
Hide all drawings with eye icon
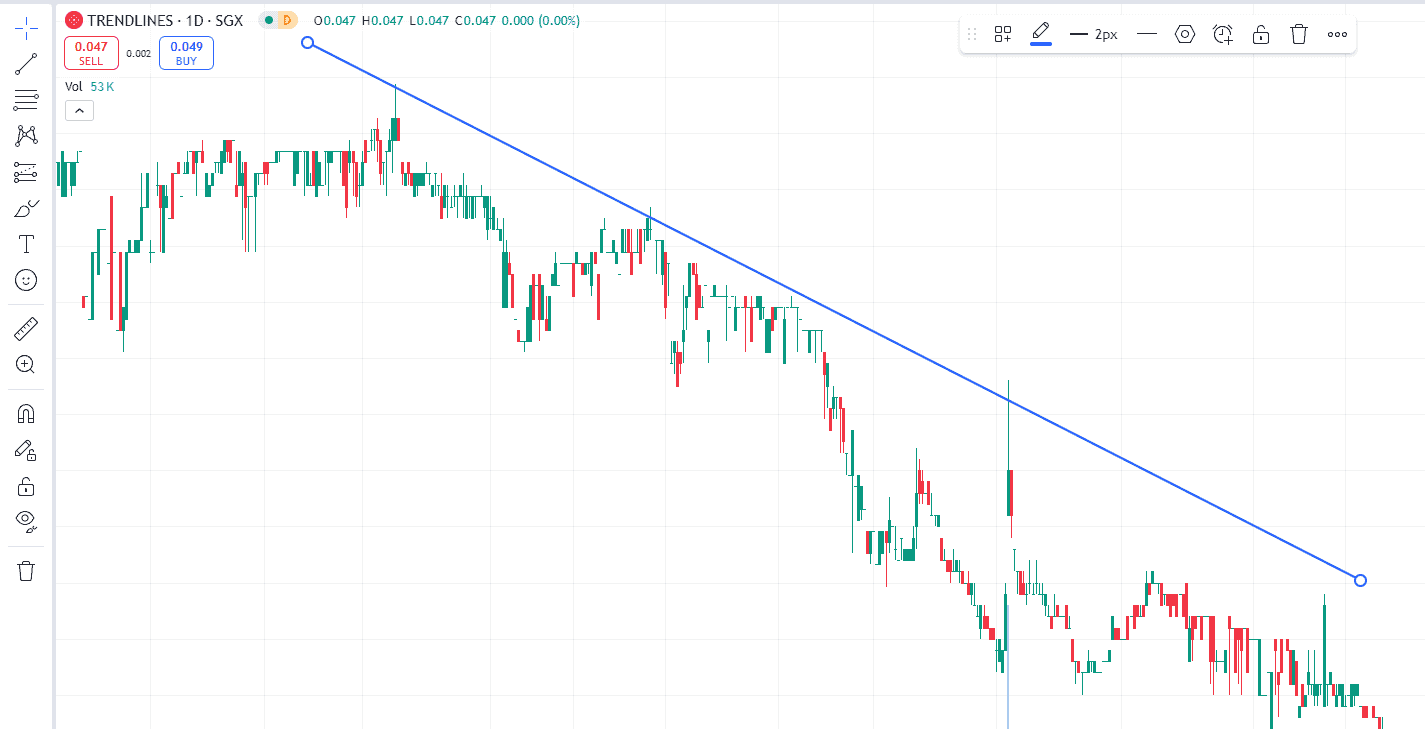point(26,521)
